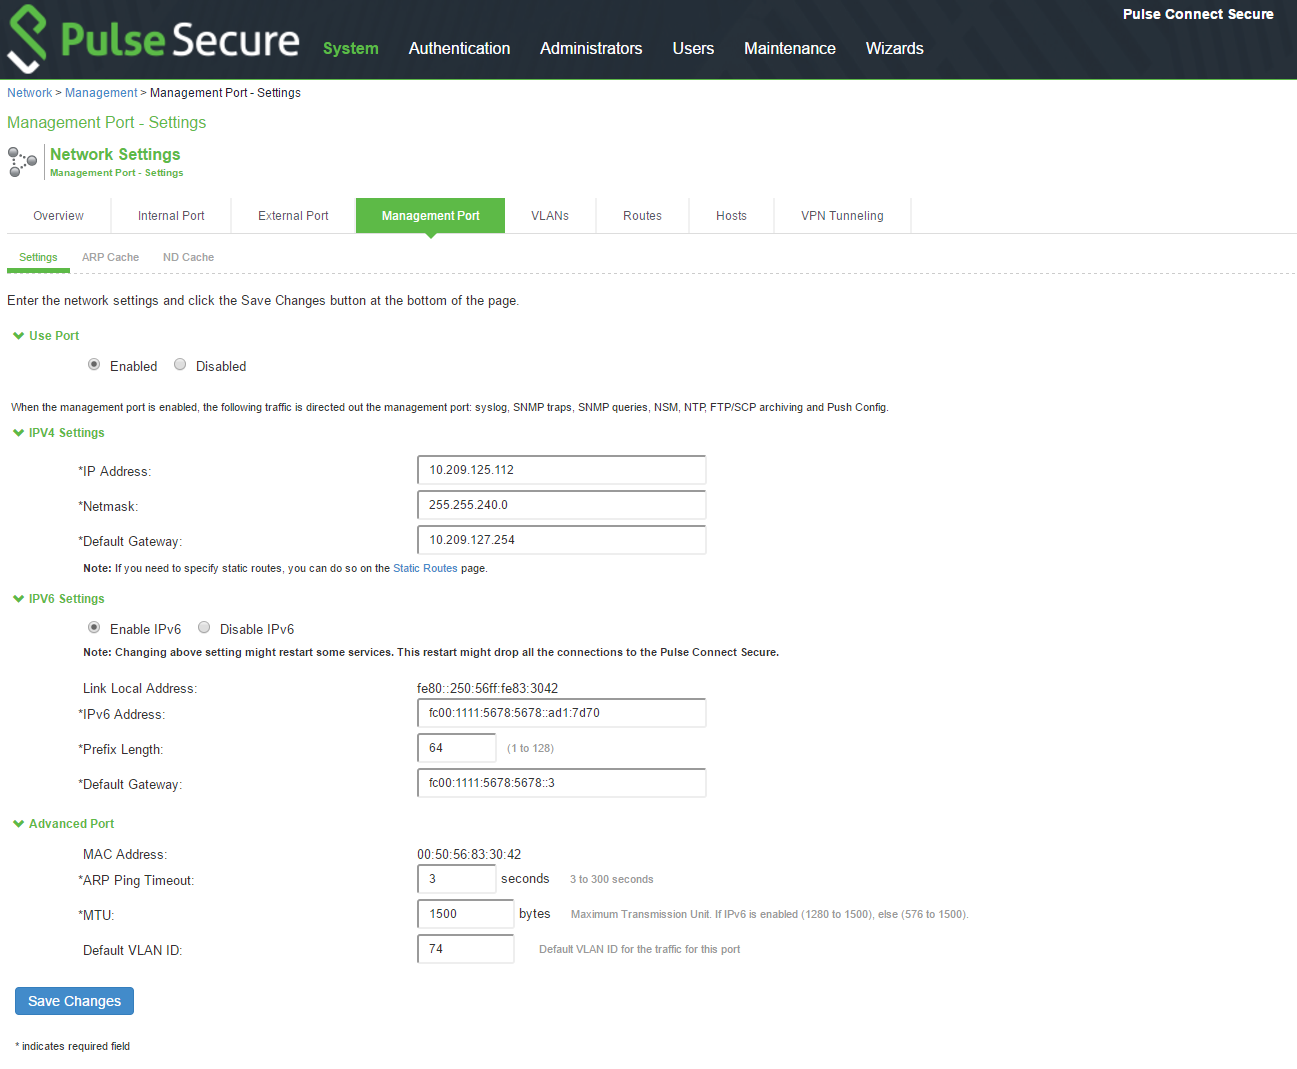Switch to the External Port tab
Viewport: 1297px width, 1069px height.
[293, 216]
